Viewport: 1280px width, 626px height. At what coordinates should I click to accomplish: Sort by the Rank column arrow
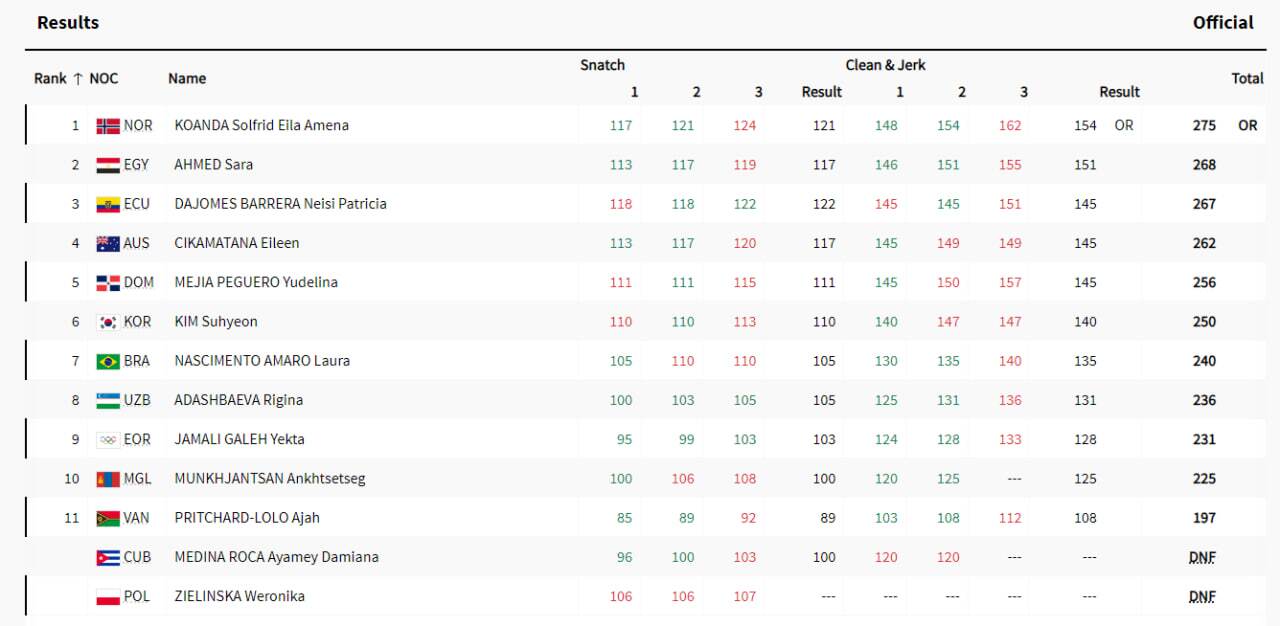click(x=77, y=78)
